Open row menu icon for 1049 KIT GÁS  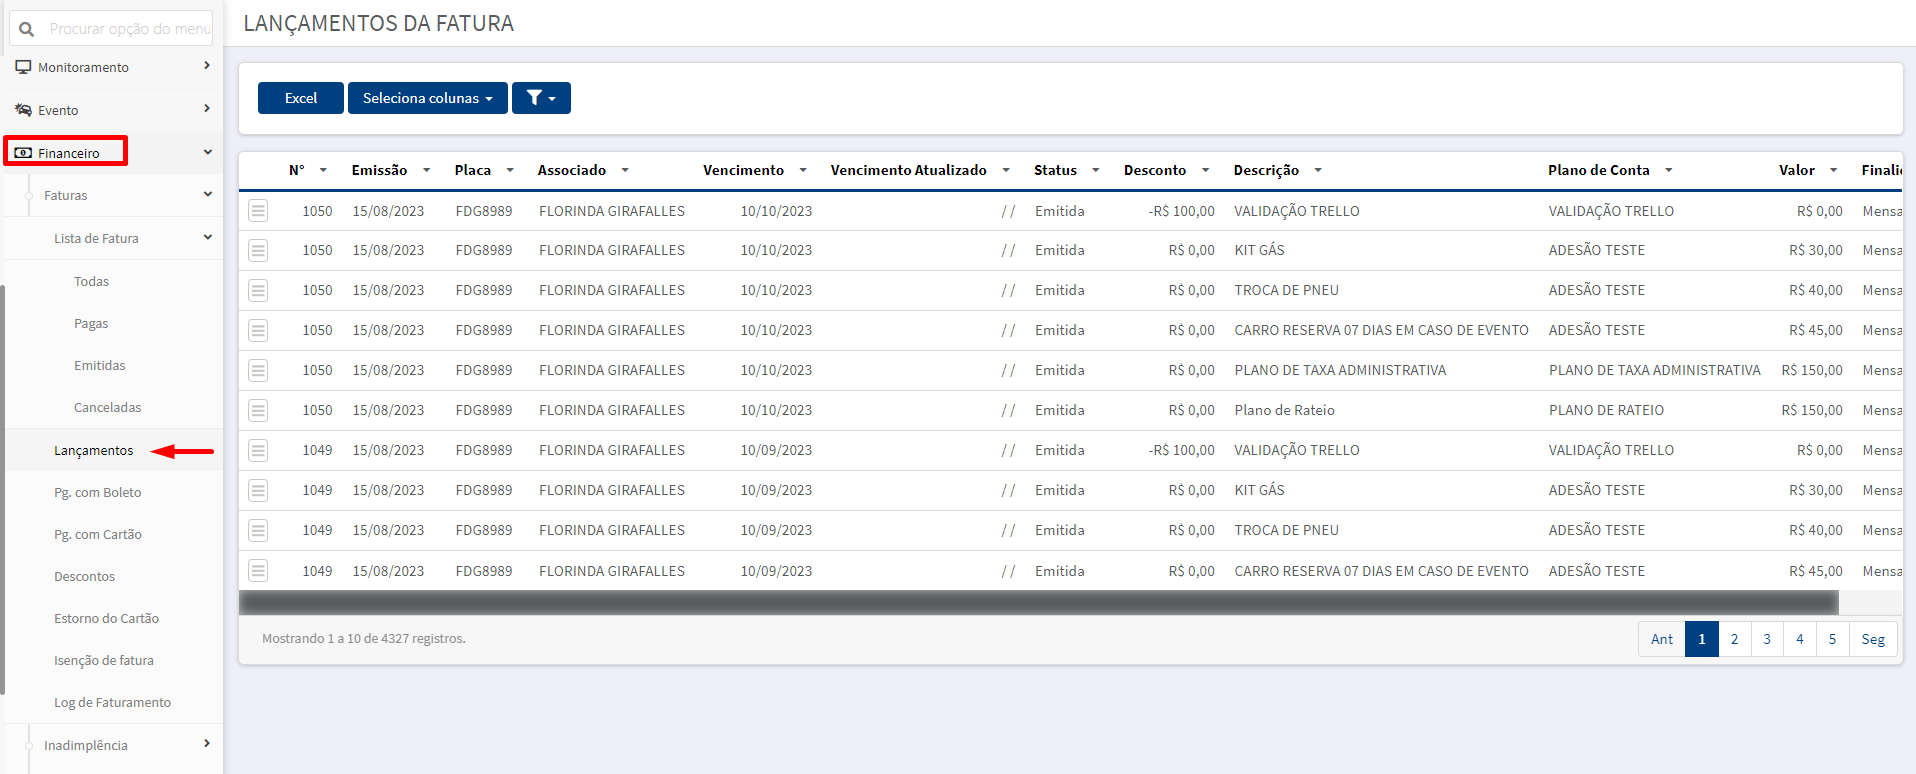[258, 490]
